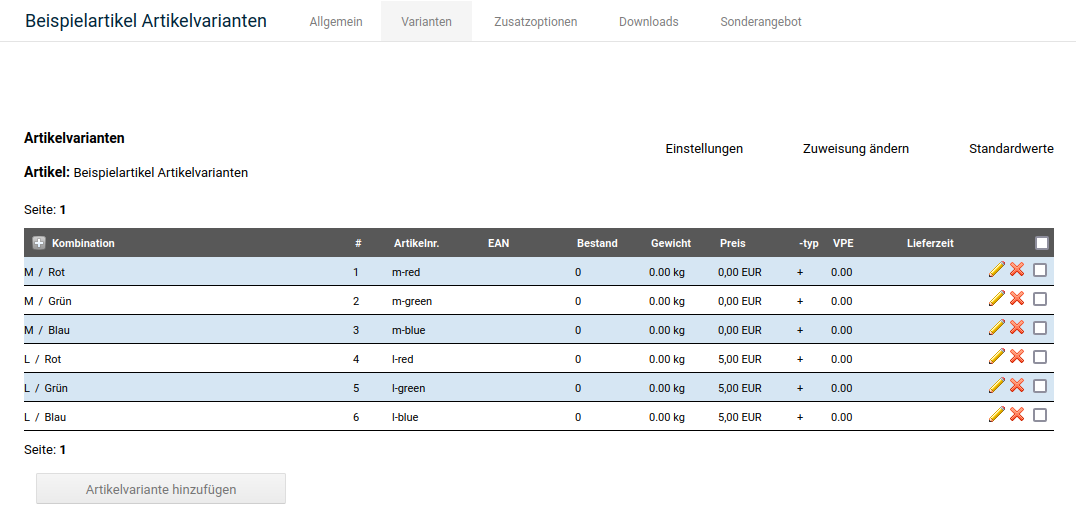Viewport: 1076px width, 519px height.
Task: Click pencil icon for m-green variant
Action: click(996, 298)
